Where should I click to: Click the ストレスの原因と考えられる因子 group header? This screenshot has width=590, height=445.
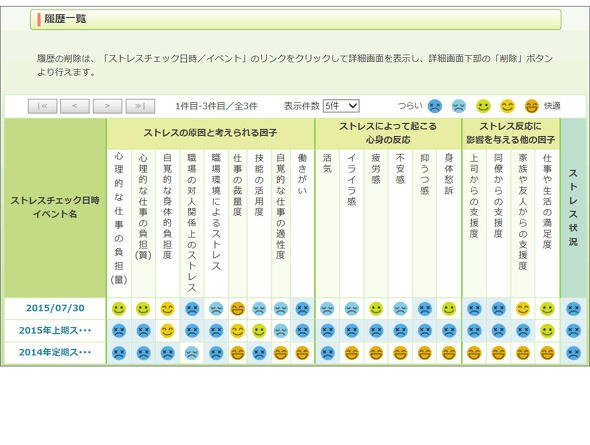[210, 133]
